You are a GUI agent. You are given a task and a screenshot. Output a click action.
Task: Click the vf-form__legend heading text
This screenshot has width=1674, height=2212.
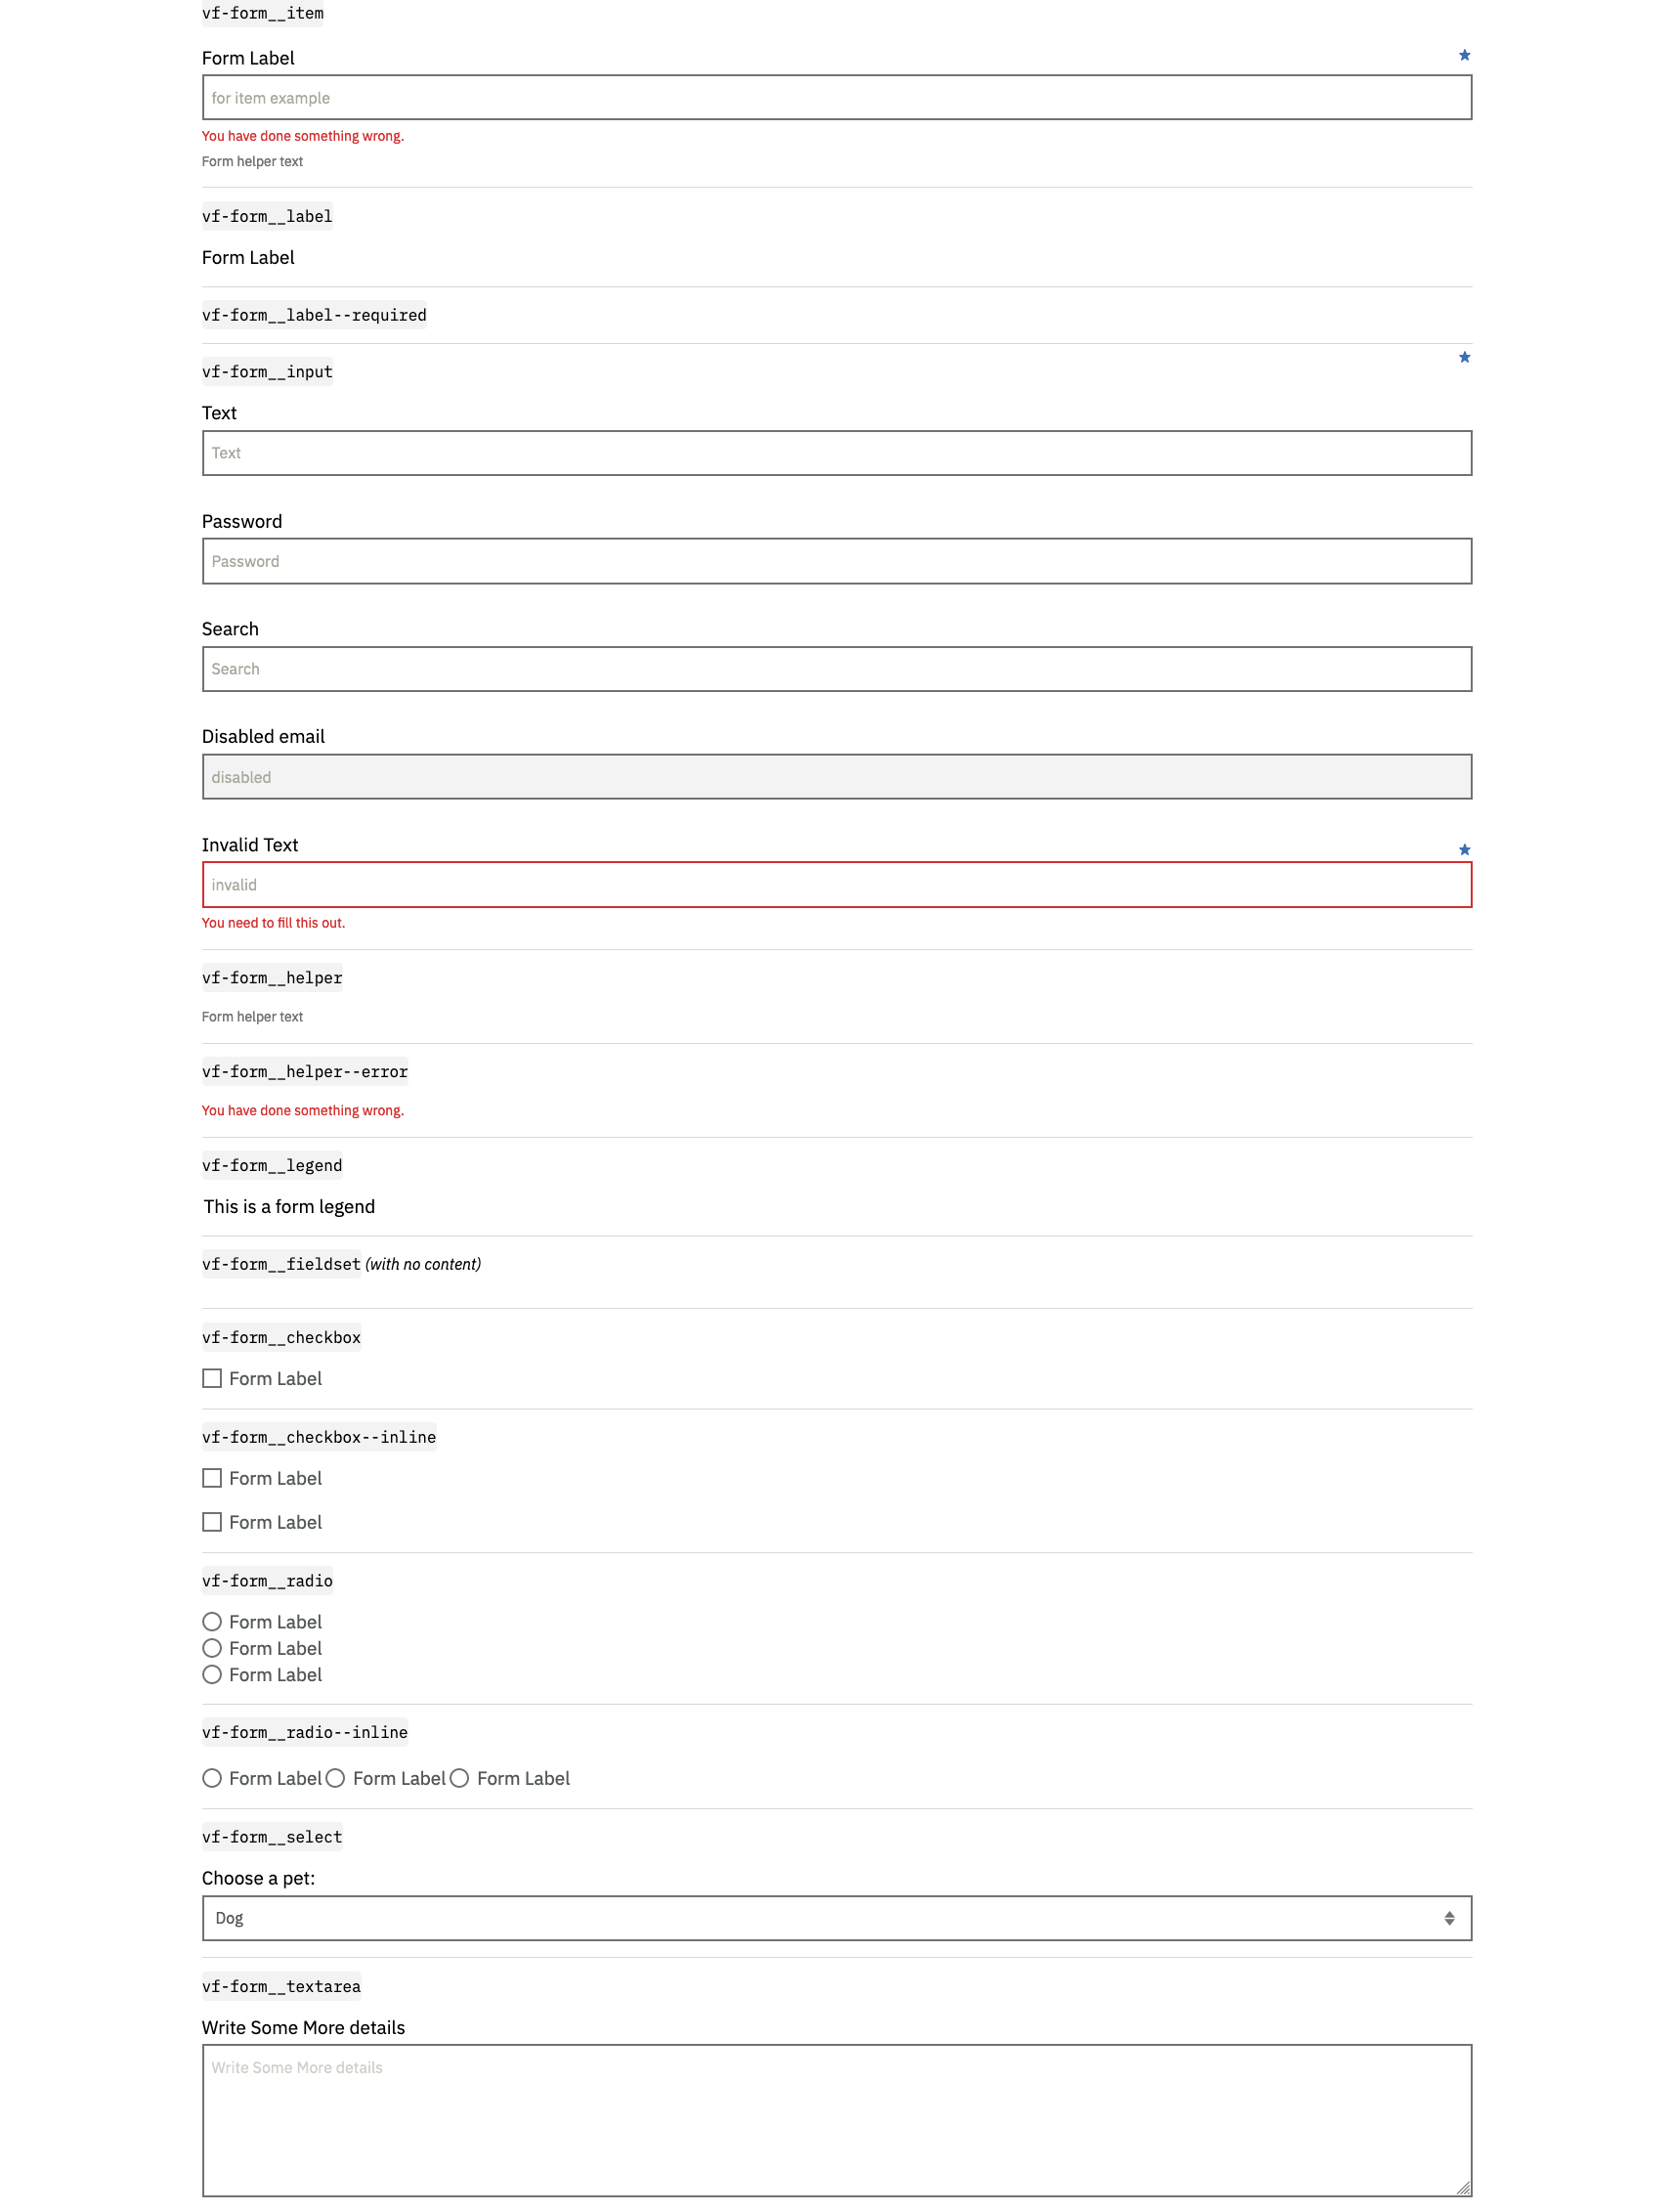[x=288, y=1206]
